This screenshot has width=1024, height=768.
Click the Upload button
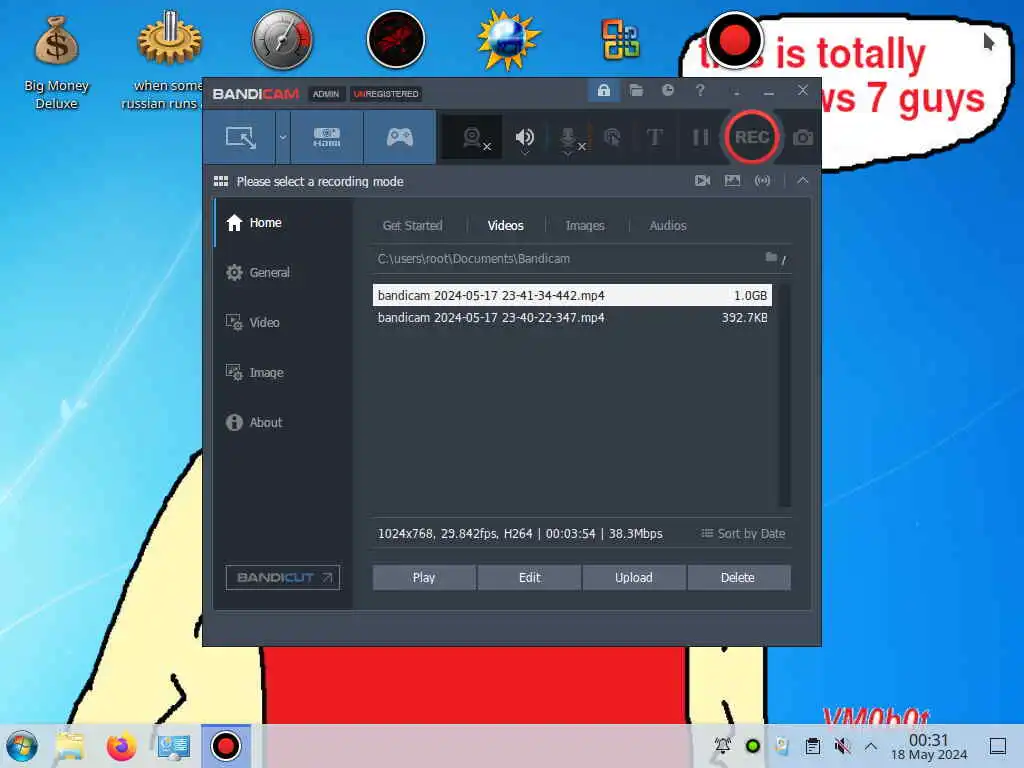[633, 577]
